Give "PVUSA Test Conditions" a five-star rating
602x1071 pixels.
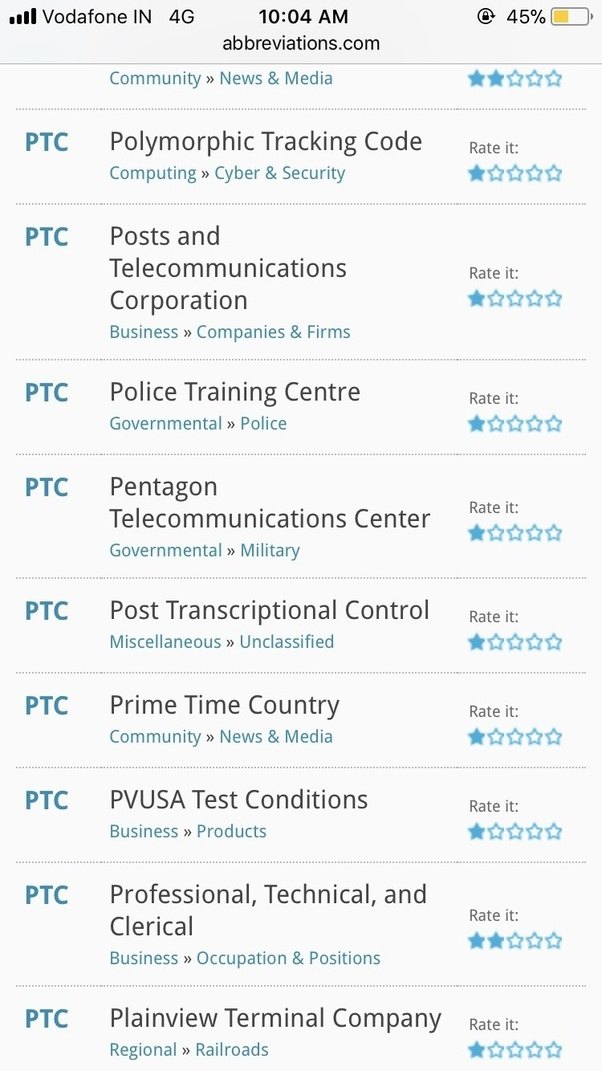coord(554,830)
